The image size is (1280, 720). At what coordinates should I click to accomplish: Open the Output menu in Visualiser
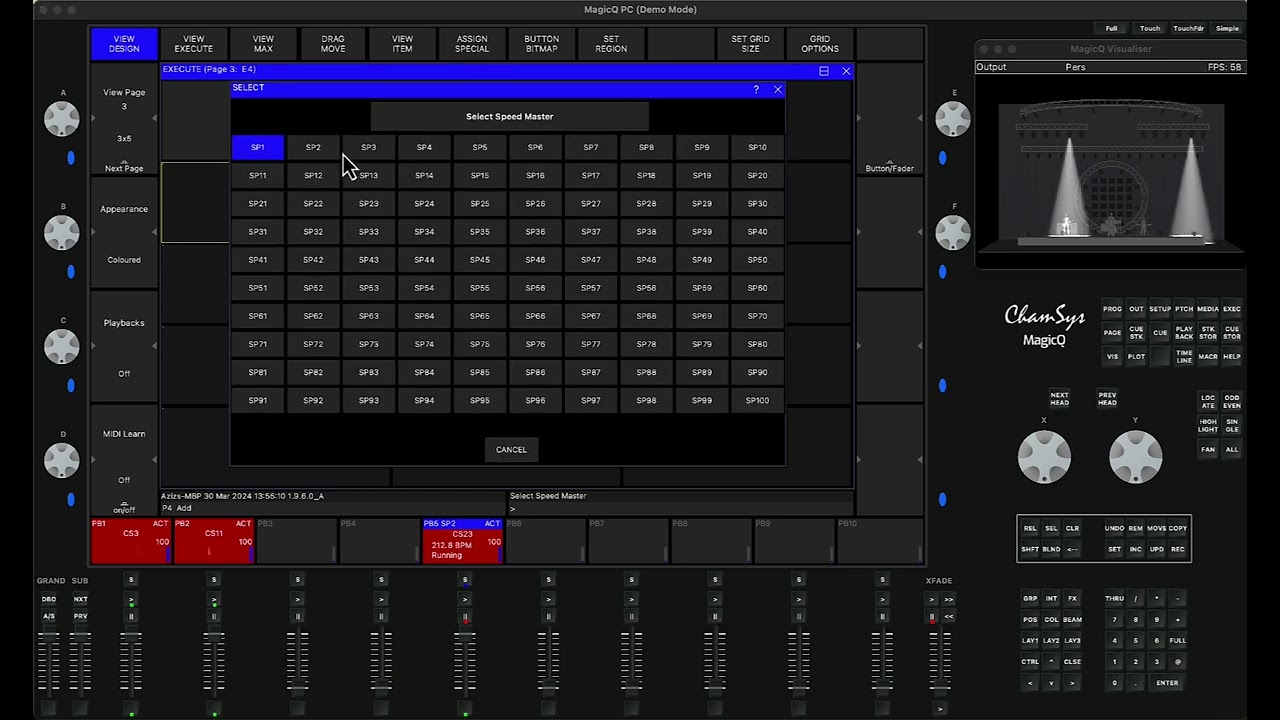pyautogui.click(x=991, y=67)
